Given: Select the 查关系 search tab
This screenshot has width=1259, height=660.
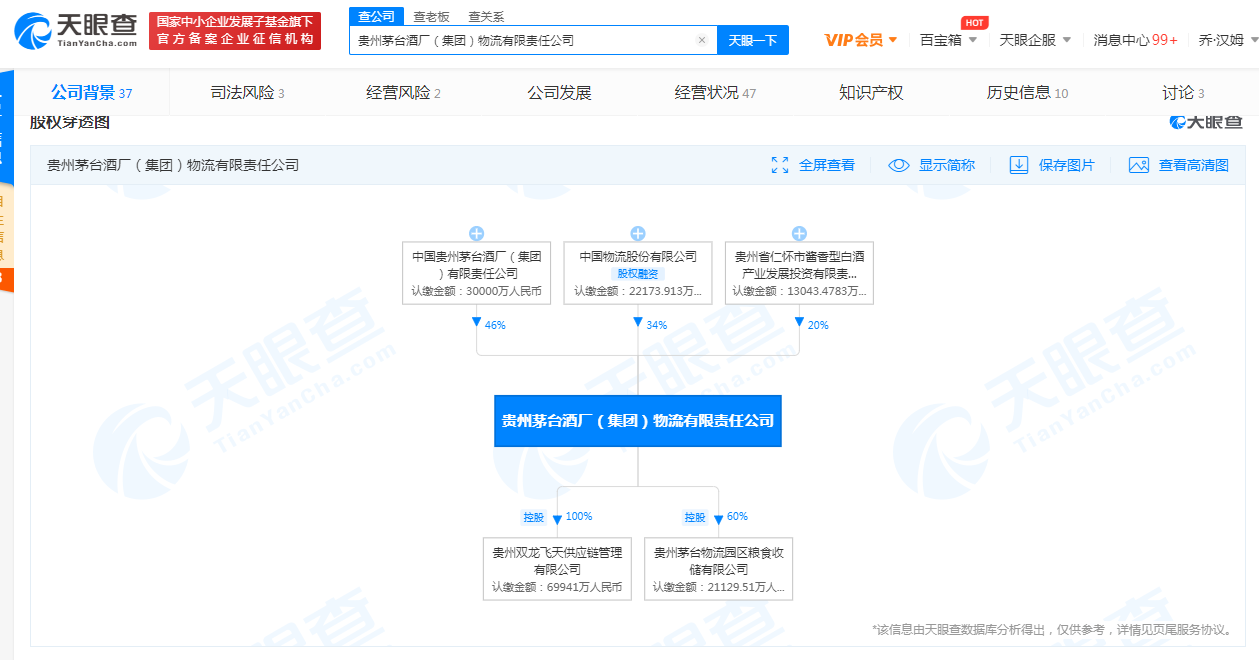Looking at the screenshot, I should [486, 16].
